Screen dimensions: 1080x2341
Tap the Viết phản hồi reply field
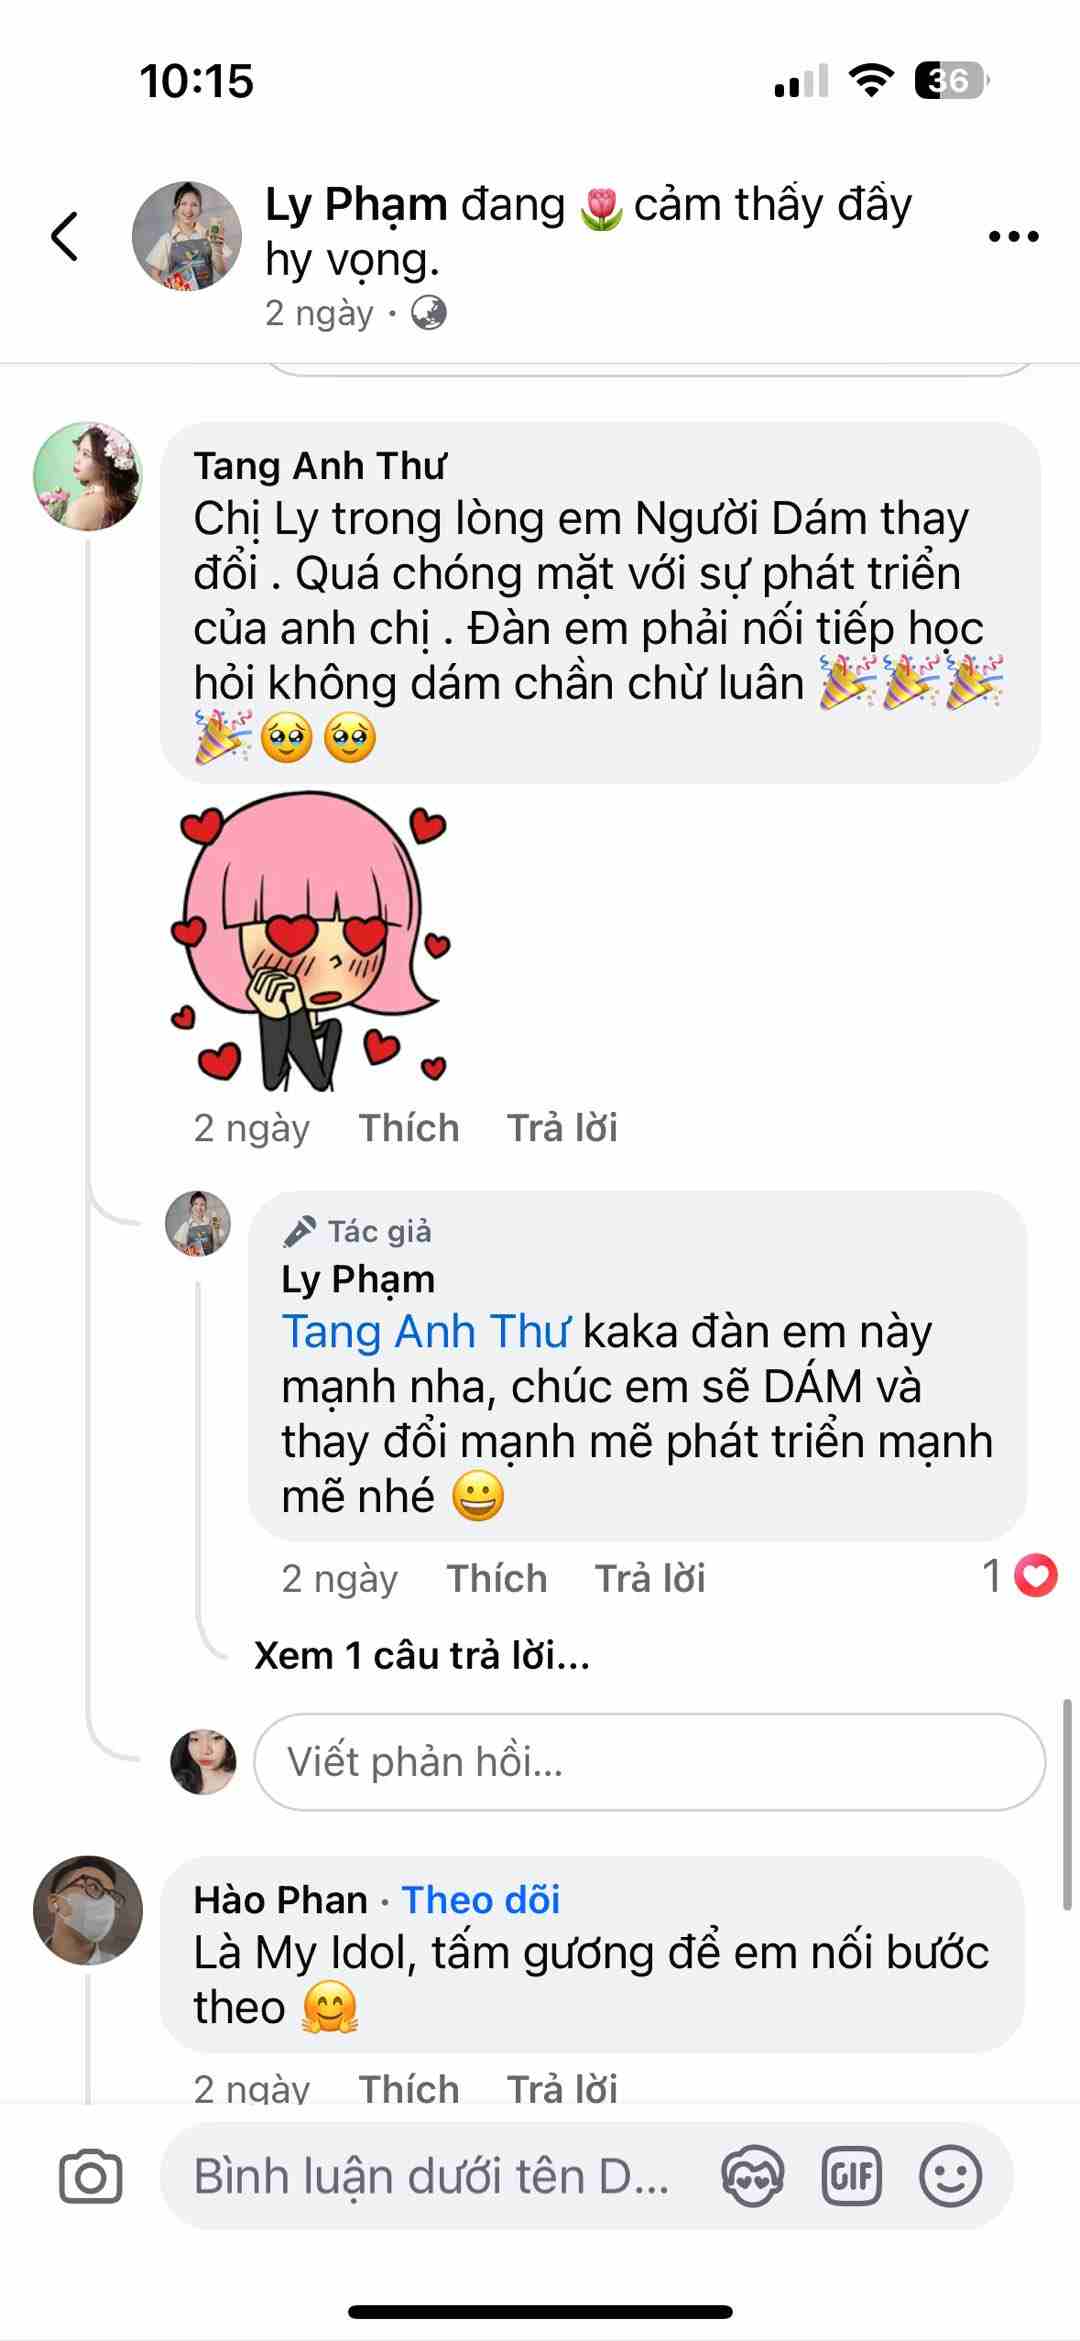tap(649, 1762)
